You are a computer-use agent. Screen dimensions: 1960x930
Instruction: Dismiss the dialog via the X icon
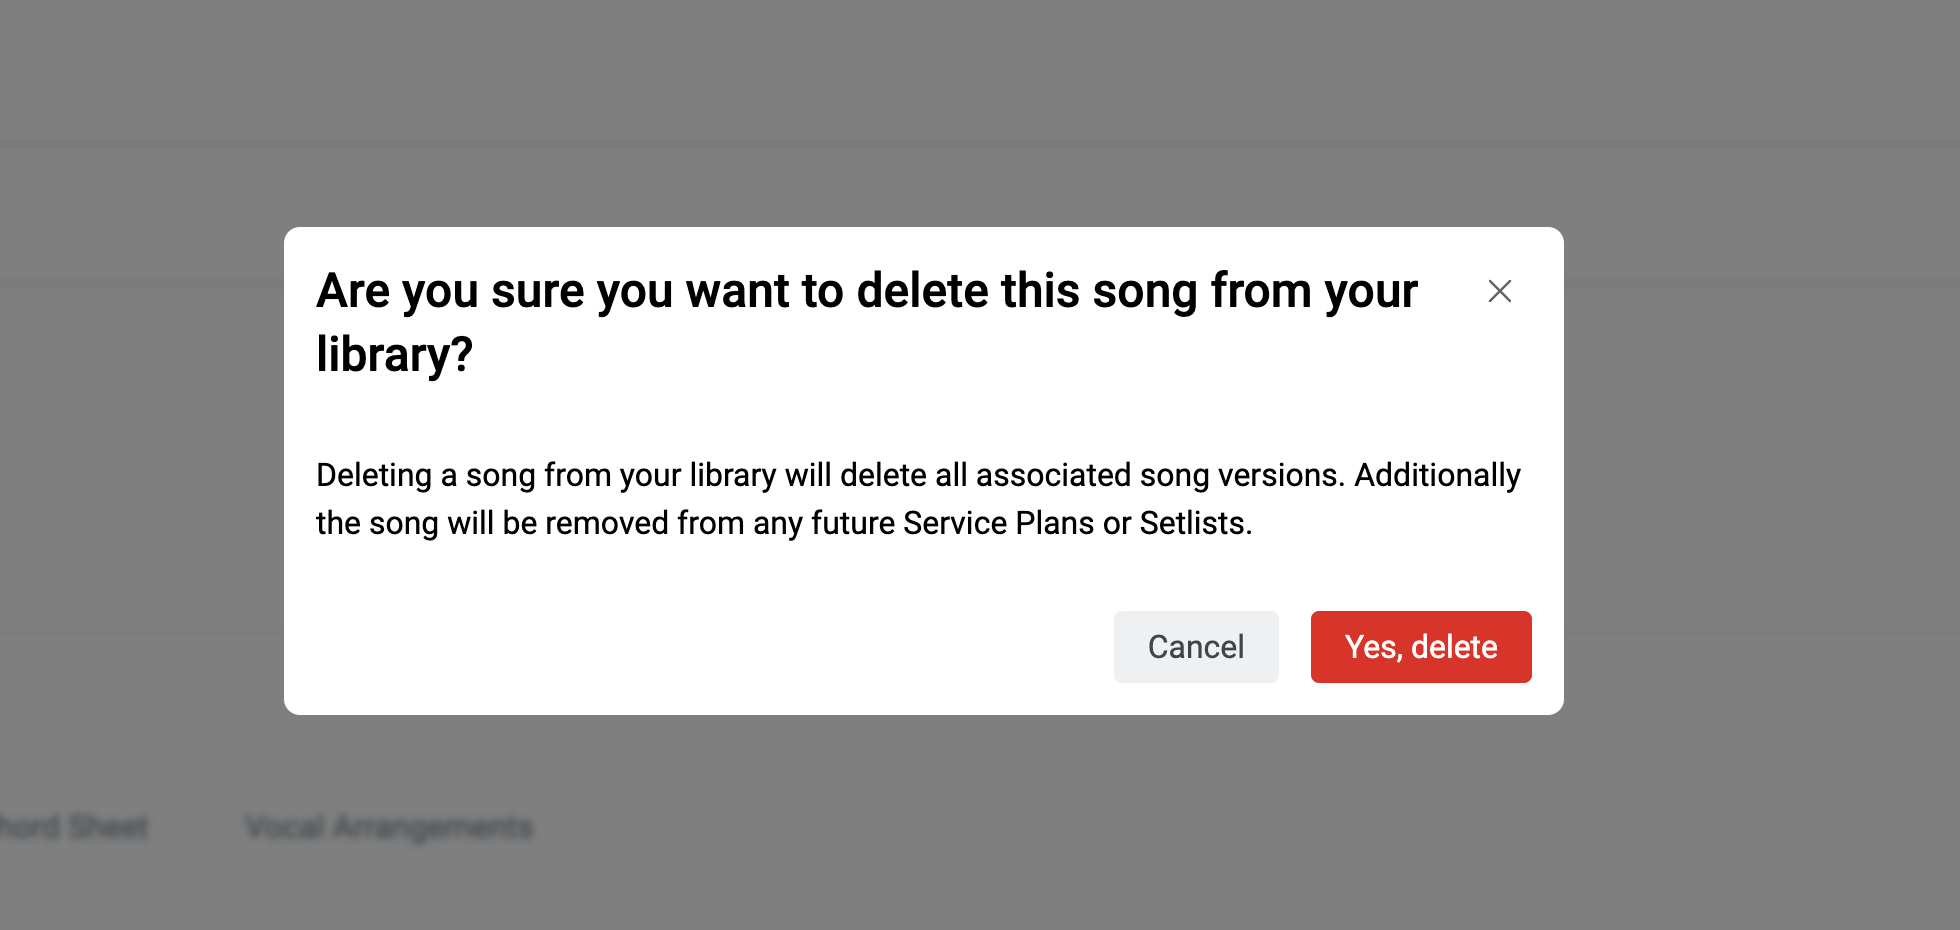pos(1499,291)
